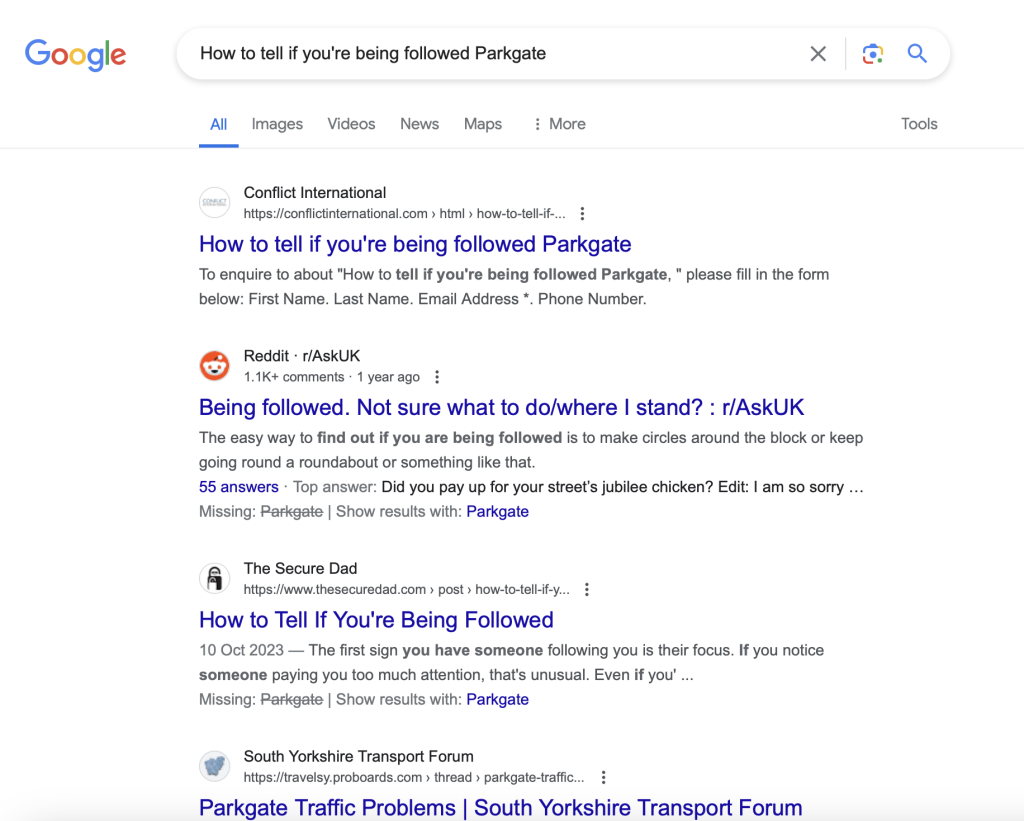Image resolution: width=1024 pixels, height=821 pixels.
Task: Switch to the Images tab
Action: tap(276, 123)
